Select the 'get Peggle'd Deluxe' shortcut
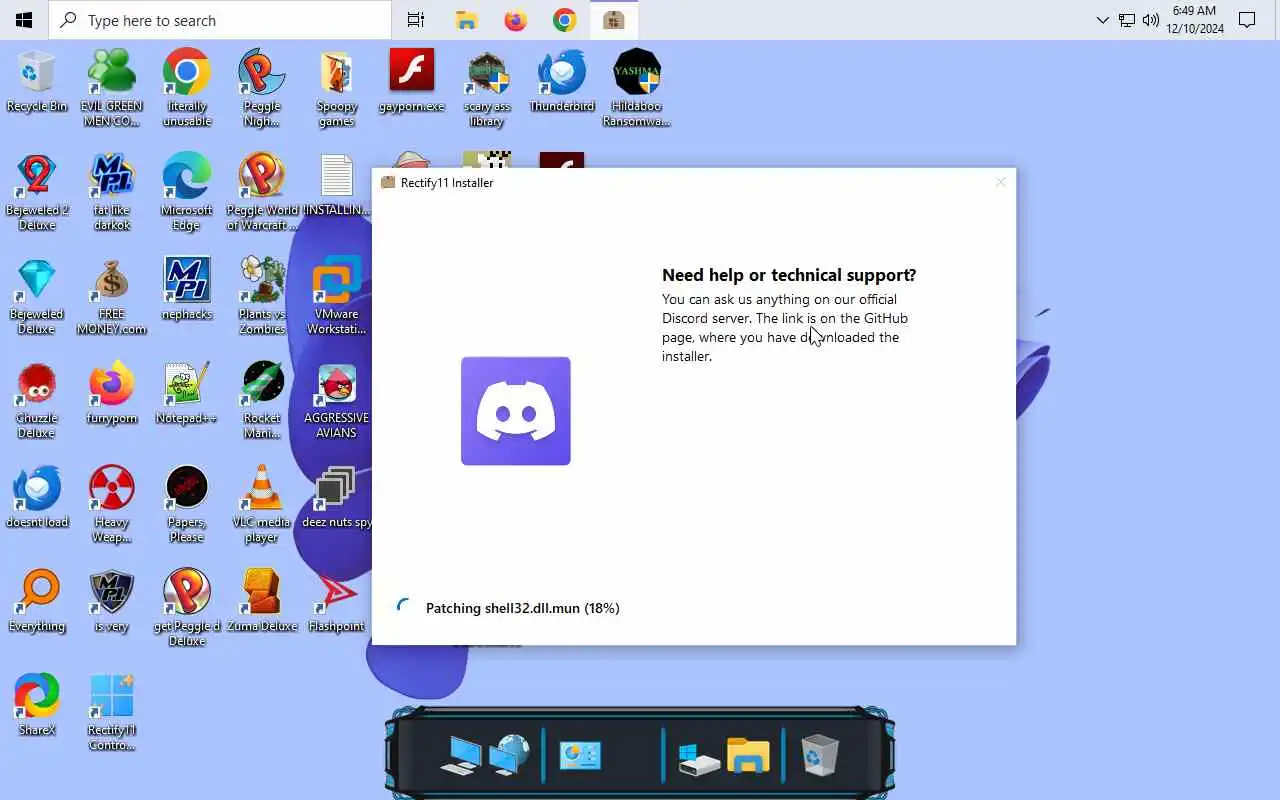 [x=187, y=608]
